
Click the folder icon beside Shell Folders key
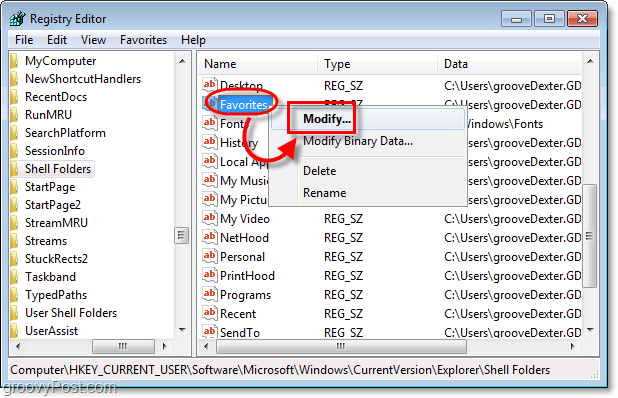(15, 169)
